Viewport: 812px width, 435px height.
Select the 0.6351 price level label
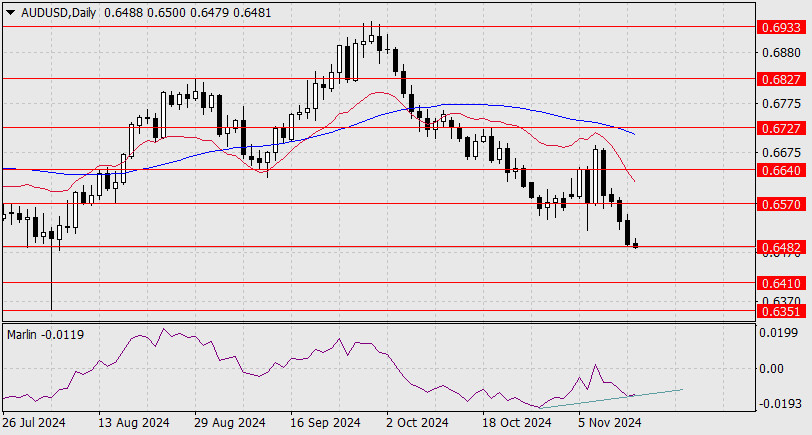click(781, 311)
